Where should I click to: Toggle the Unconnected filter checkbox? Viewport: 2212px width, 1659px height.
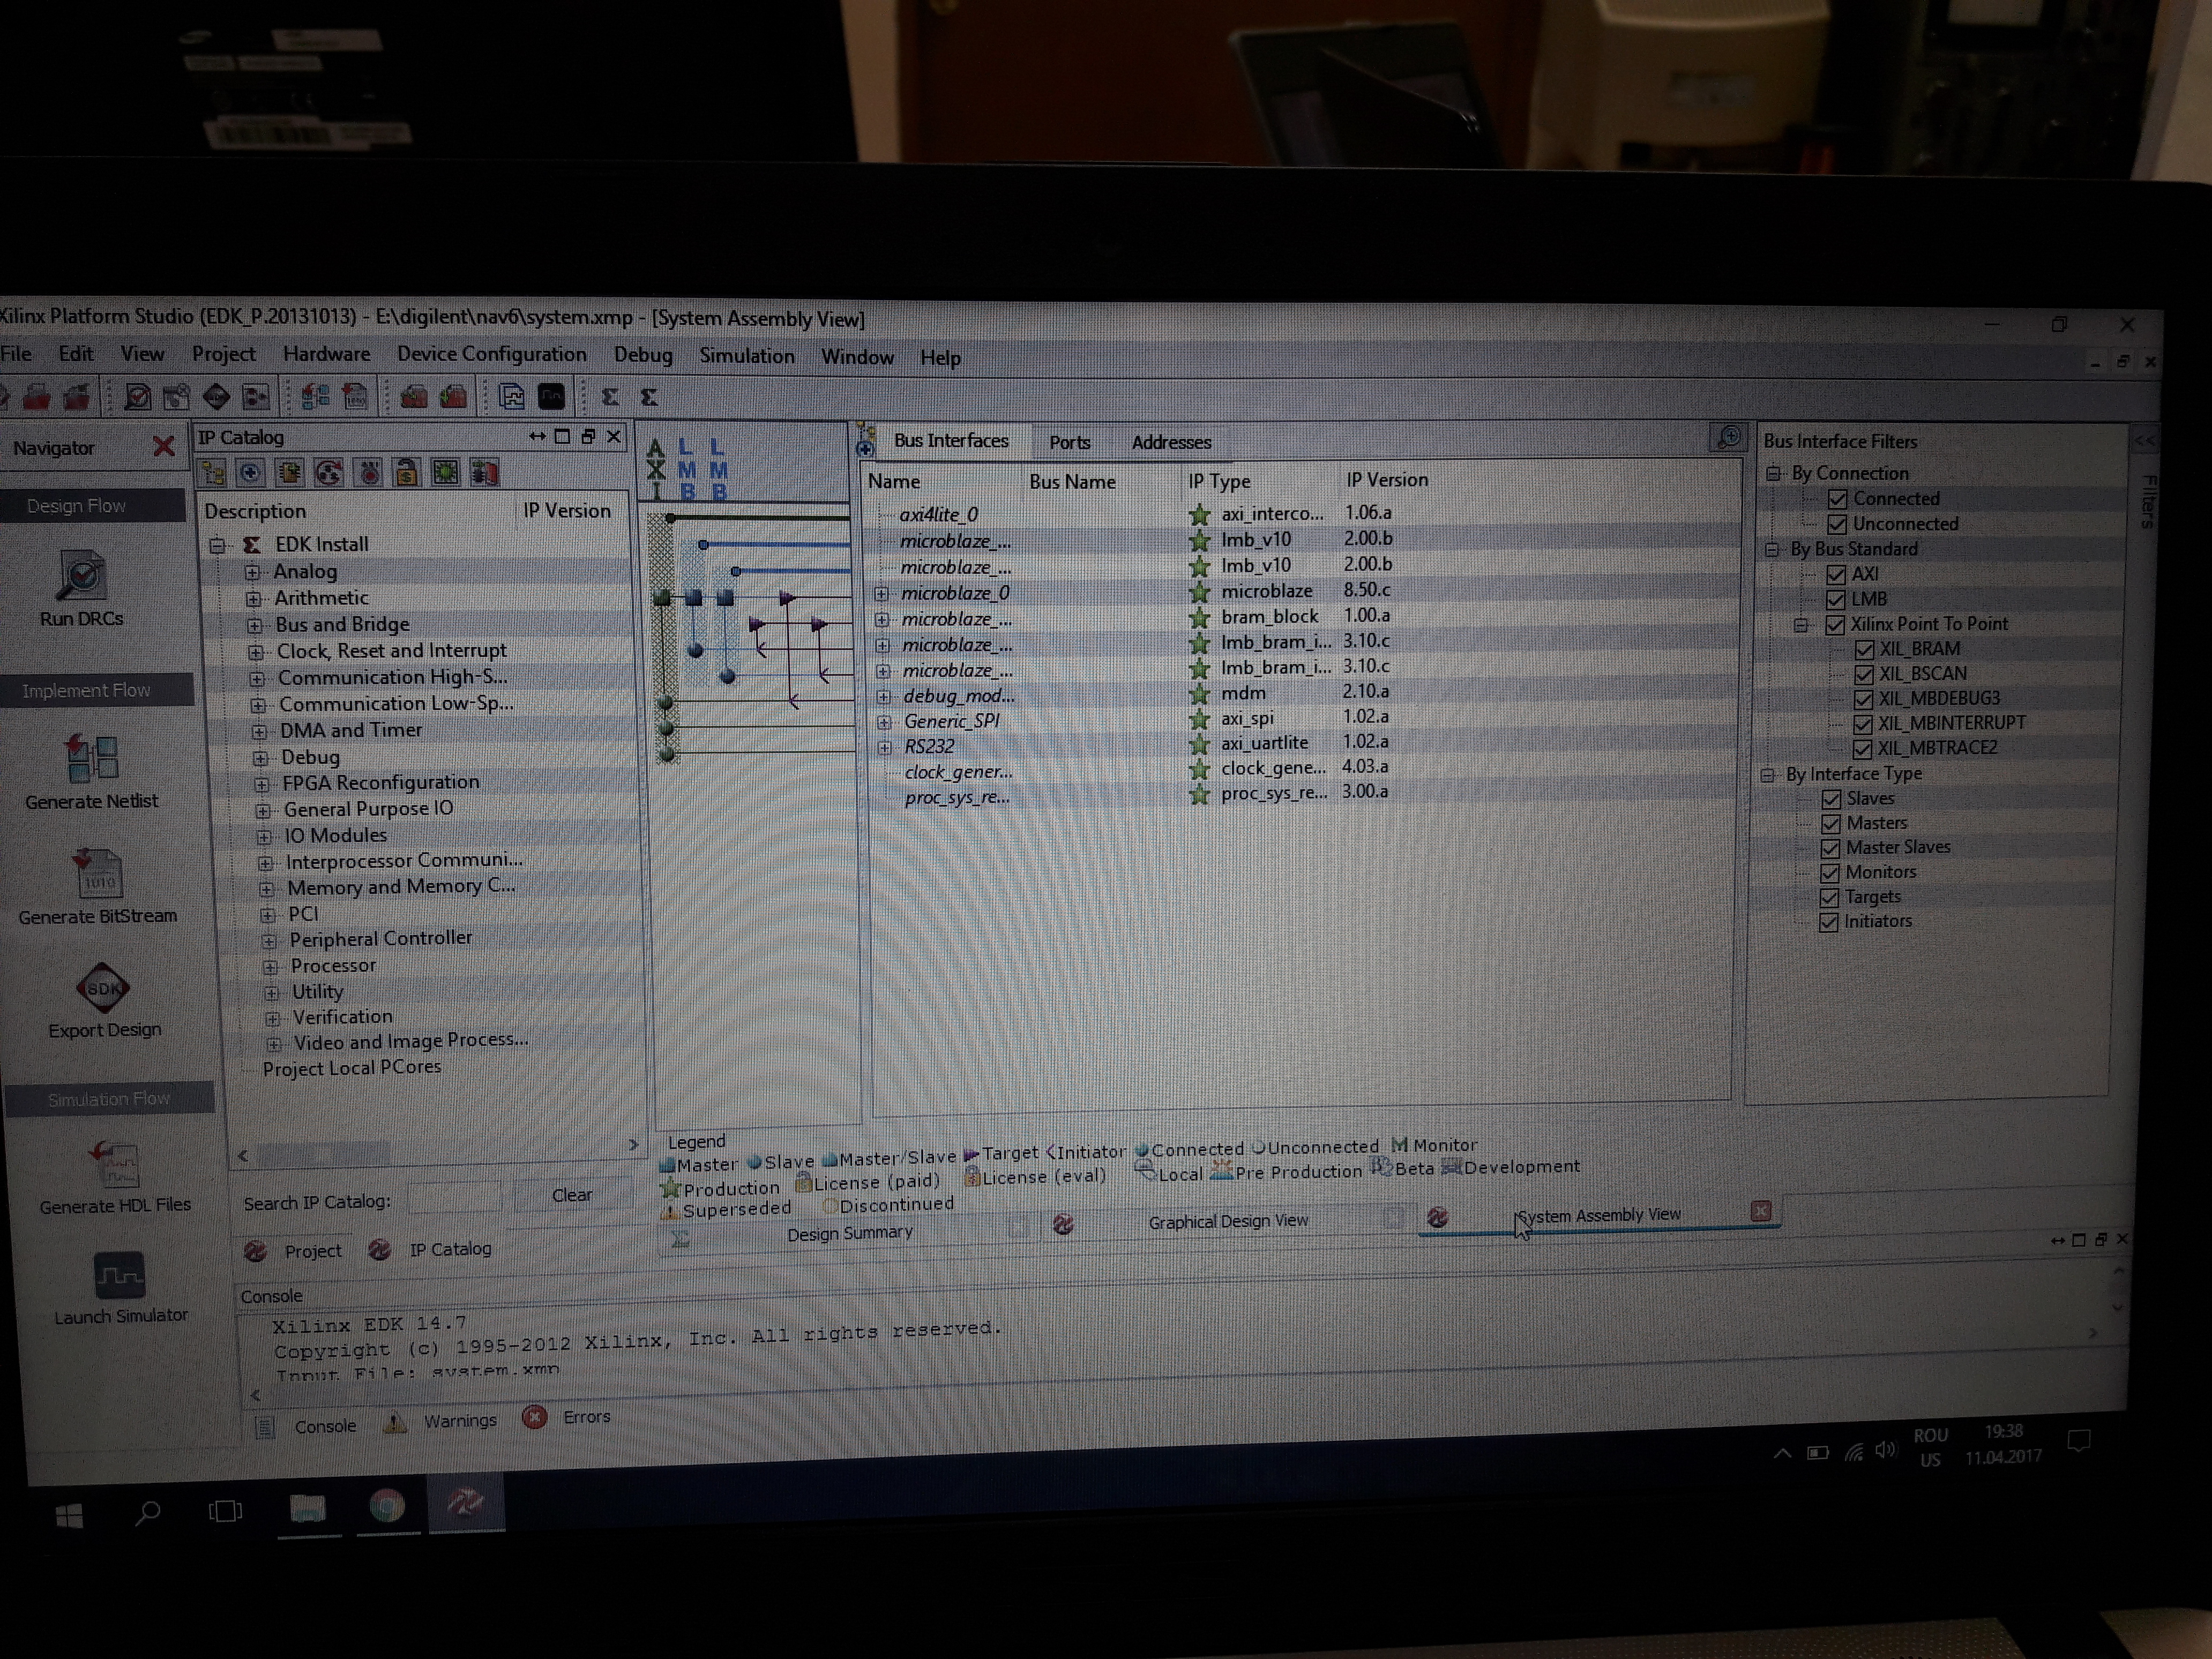click(1837, 524)
